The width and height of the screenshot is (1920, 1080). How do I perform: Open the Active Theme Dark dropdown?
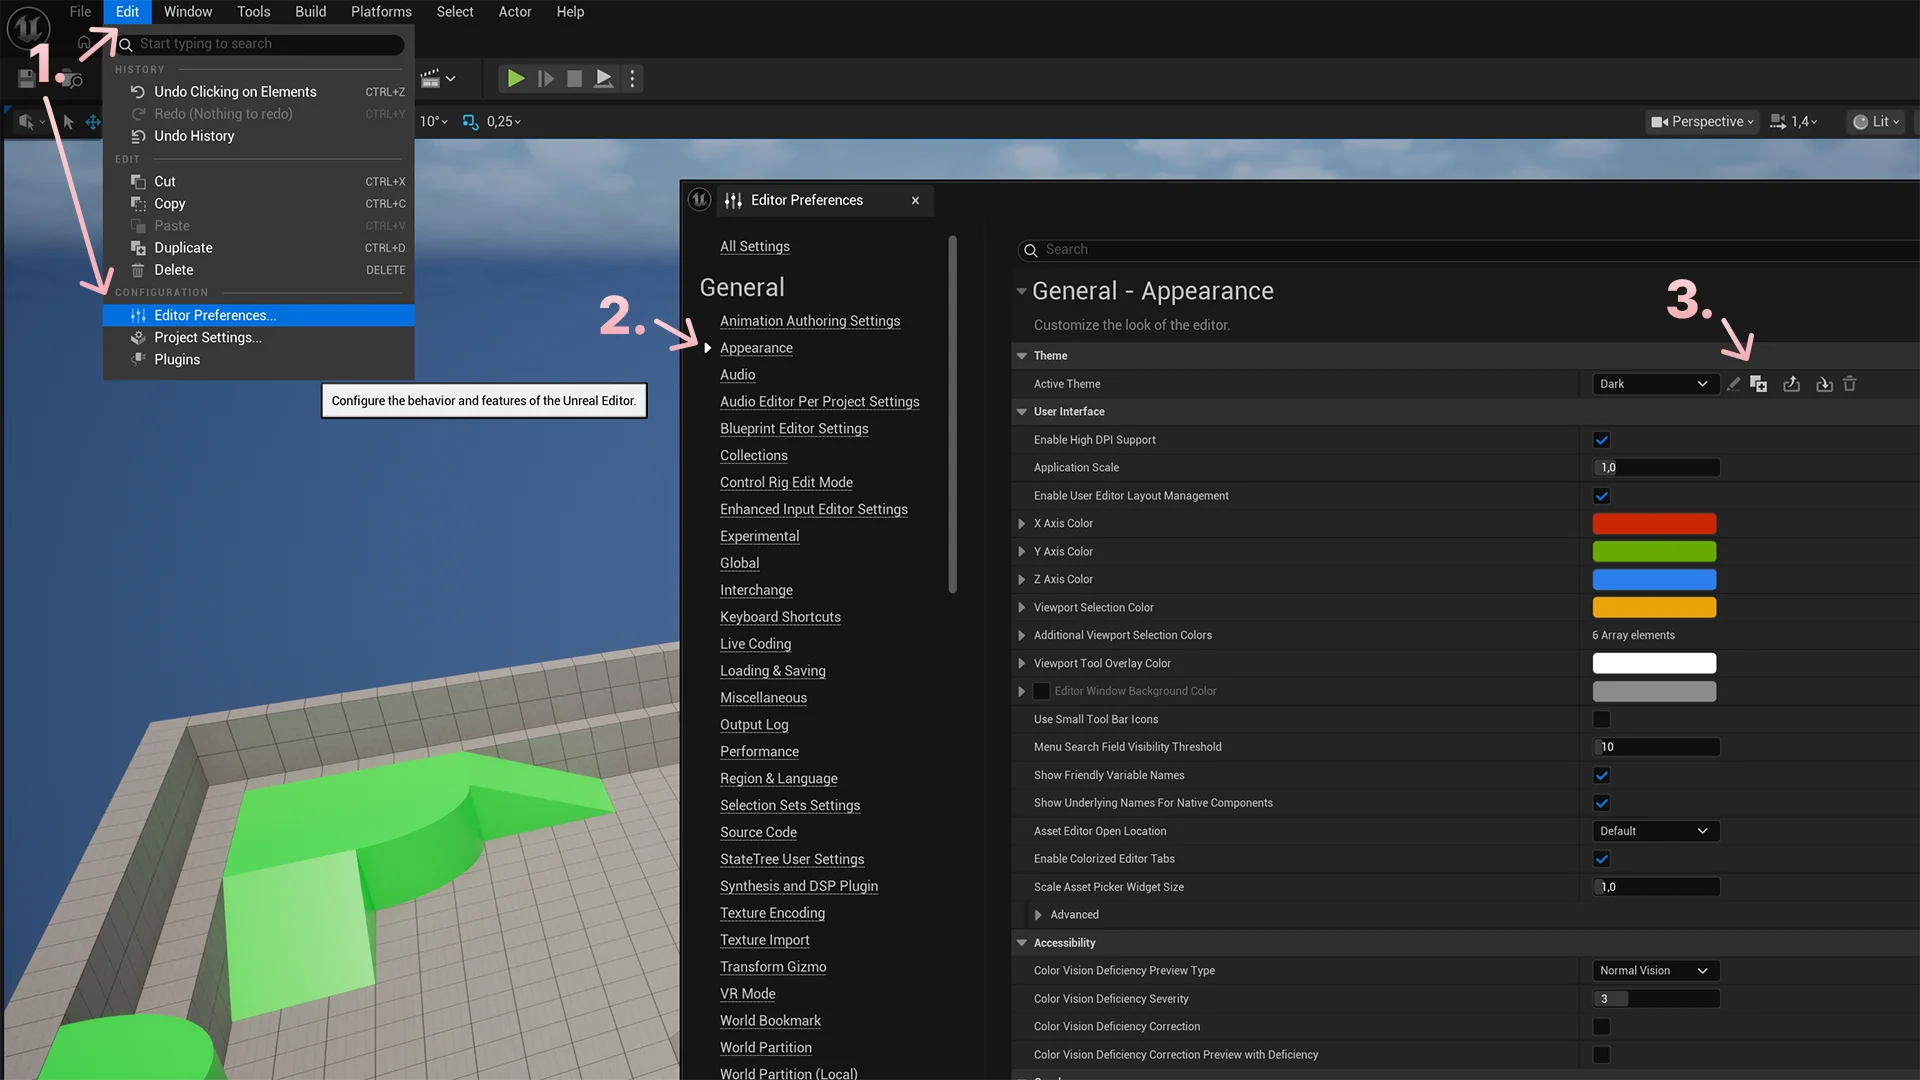coord(1655,384)
